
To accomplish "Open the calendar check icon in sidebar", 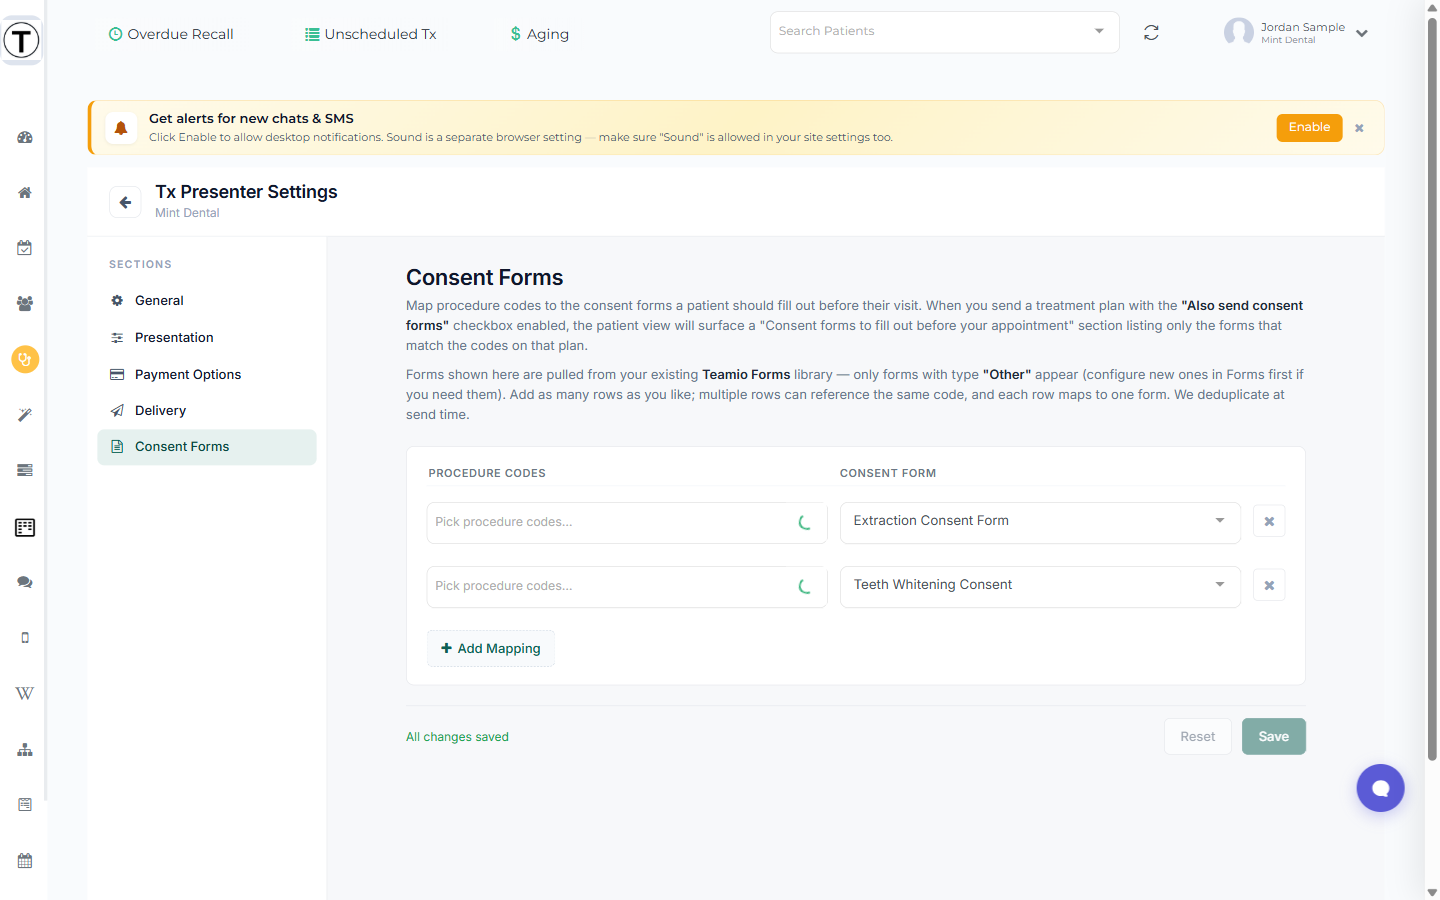I will (25, 248).
